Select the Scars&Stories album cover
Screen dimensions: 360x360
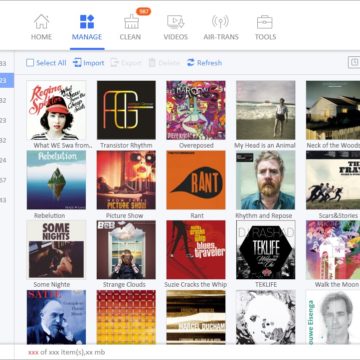click(x=333, y=180)
